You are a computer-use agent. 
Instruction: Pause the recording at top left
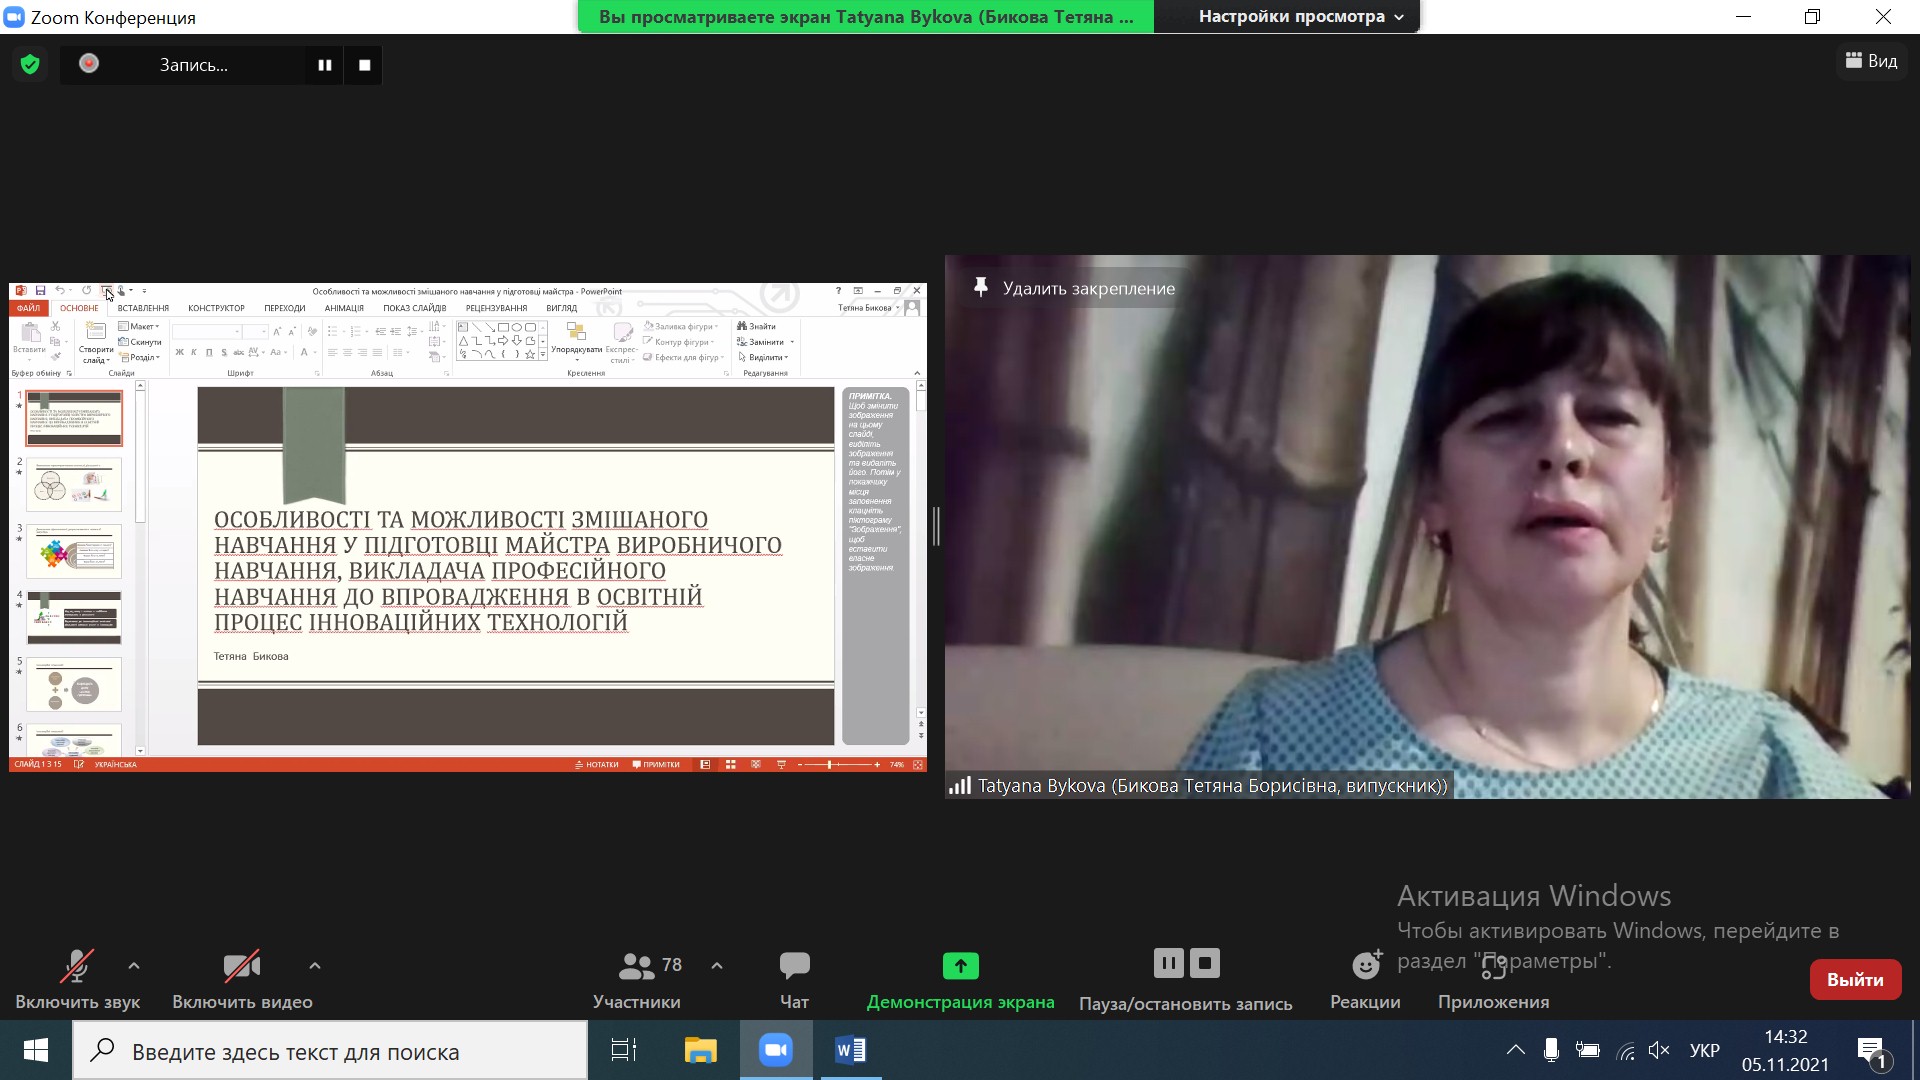tap(324, 65)
